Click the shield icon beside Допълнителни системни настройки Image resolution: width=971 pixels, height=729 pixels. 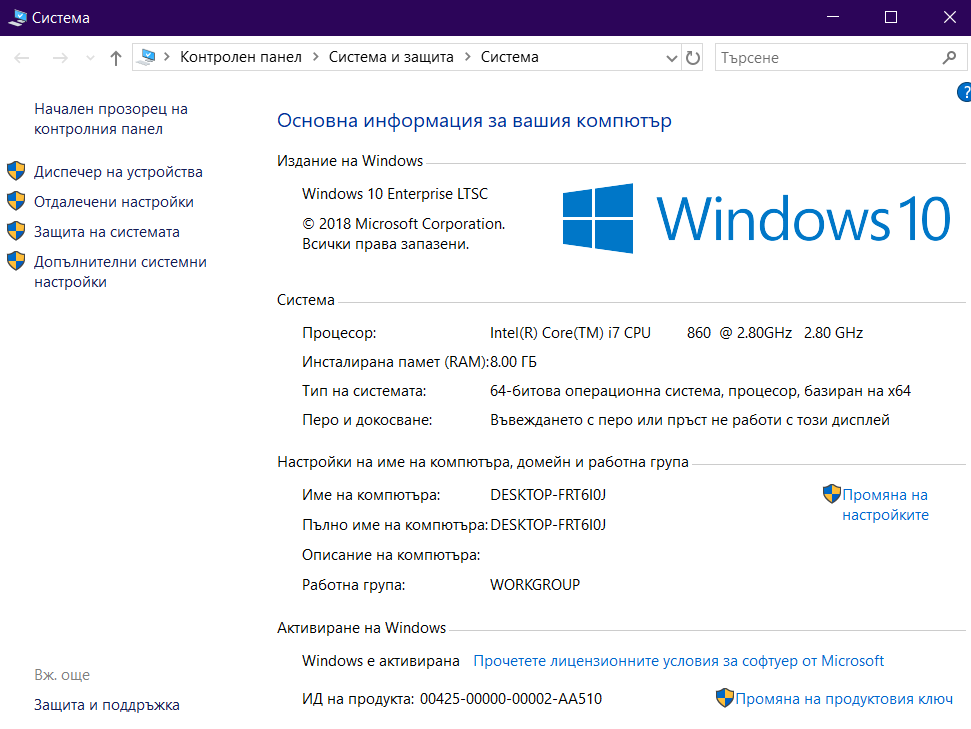tap(16, 261)
